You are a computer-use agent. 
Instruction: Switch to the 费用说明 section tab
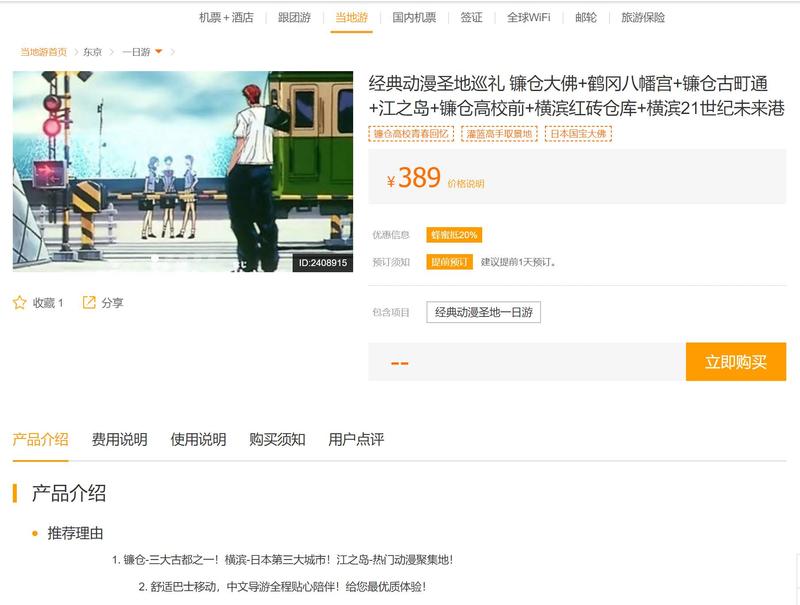pos(119,439)
